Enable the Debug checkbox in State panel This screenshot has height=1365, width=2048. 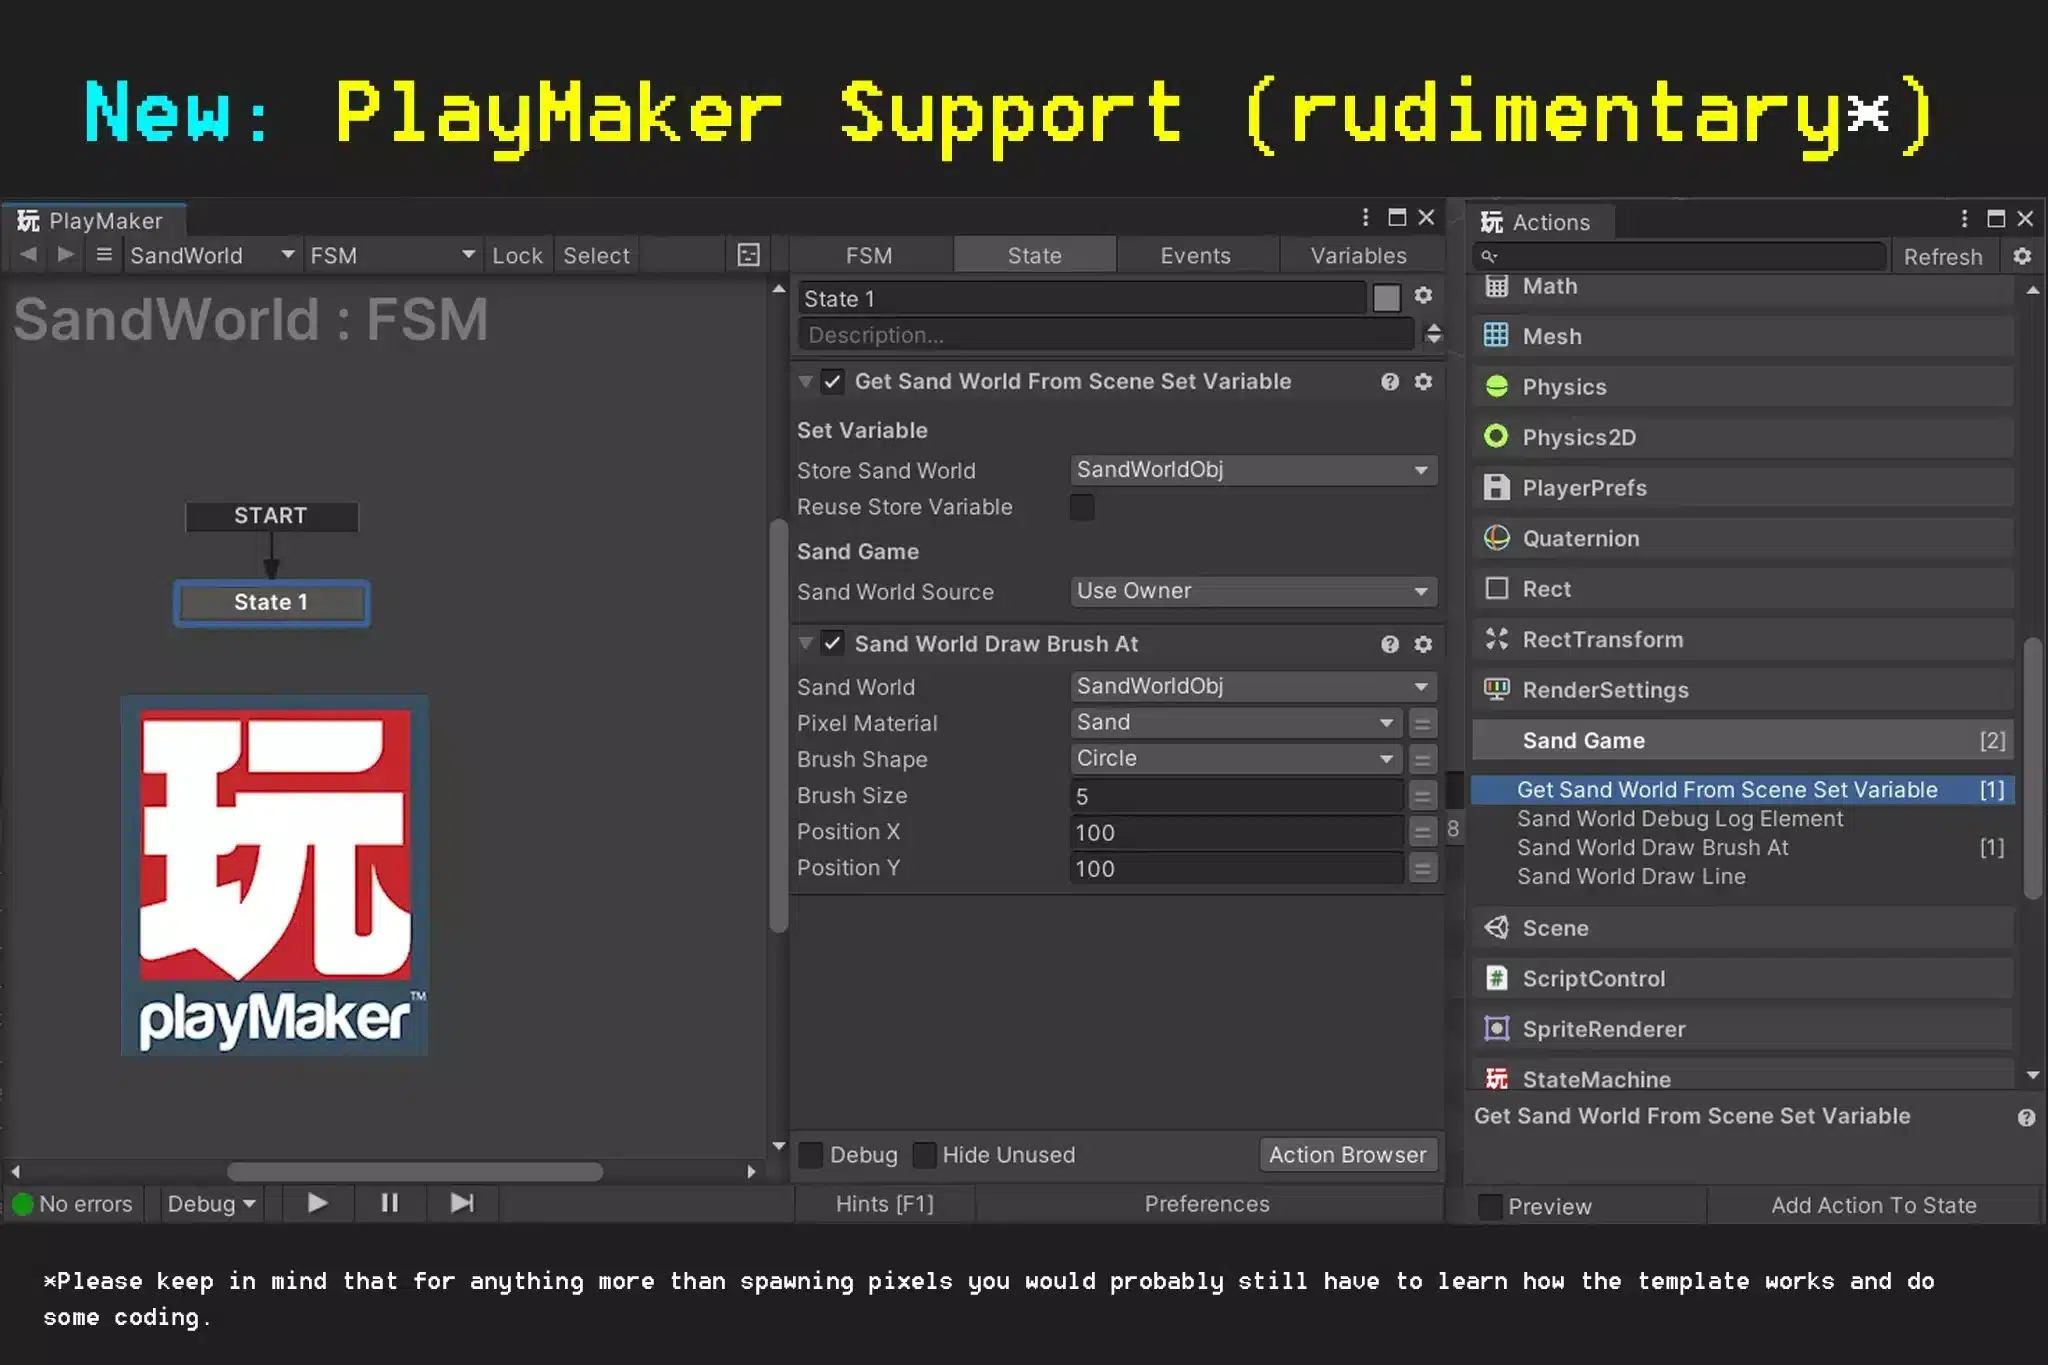[x=811, y=1155]
